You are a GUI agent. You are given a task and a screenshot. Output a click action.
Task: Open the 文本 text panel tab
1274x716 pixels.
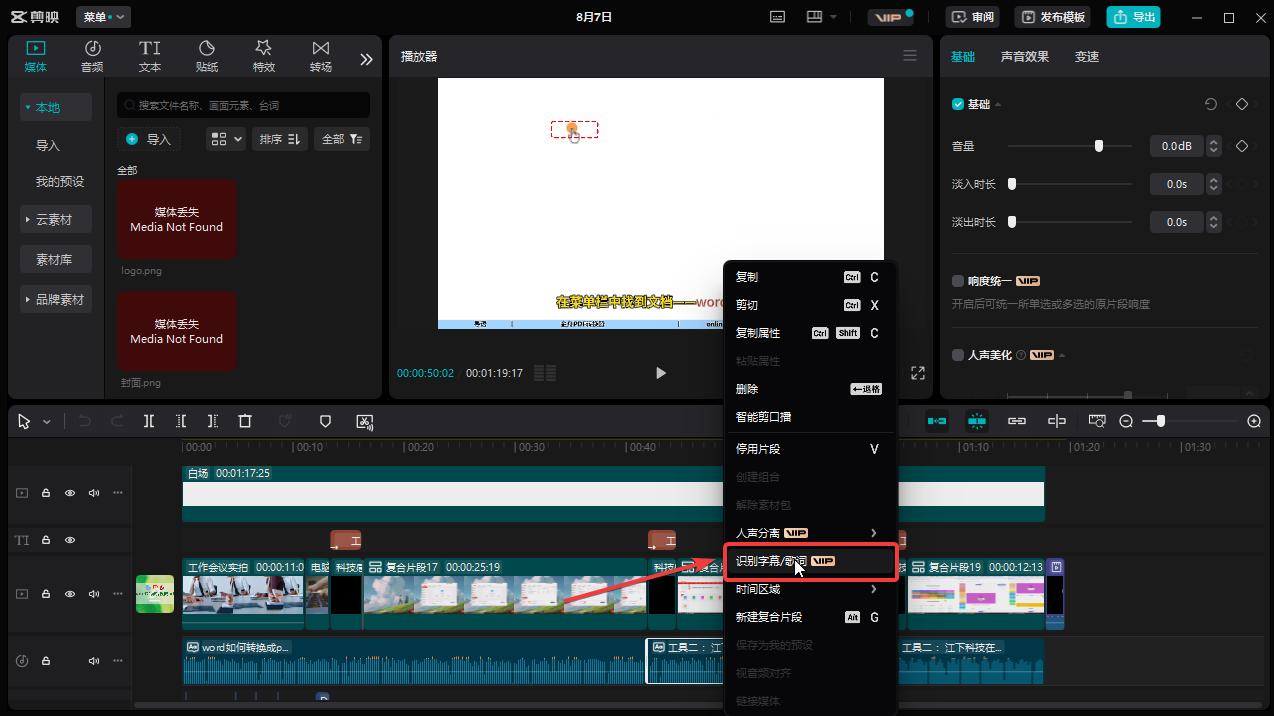tap(149, 56)
